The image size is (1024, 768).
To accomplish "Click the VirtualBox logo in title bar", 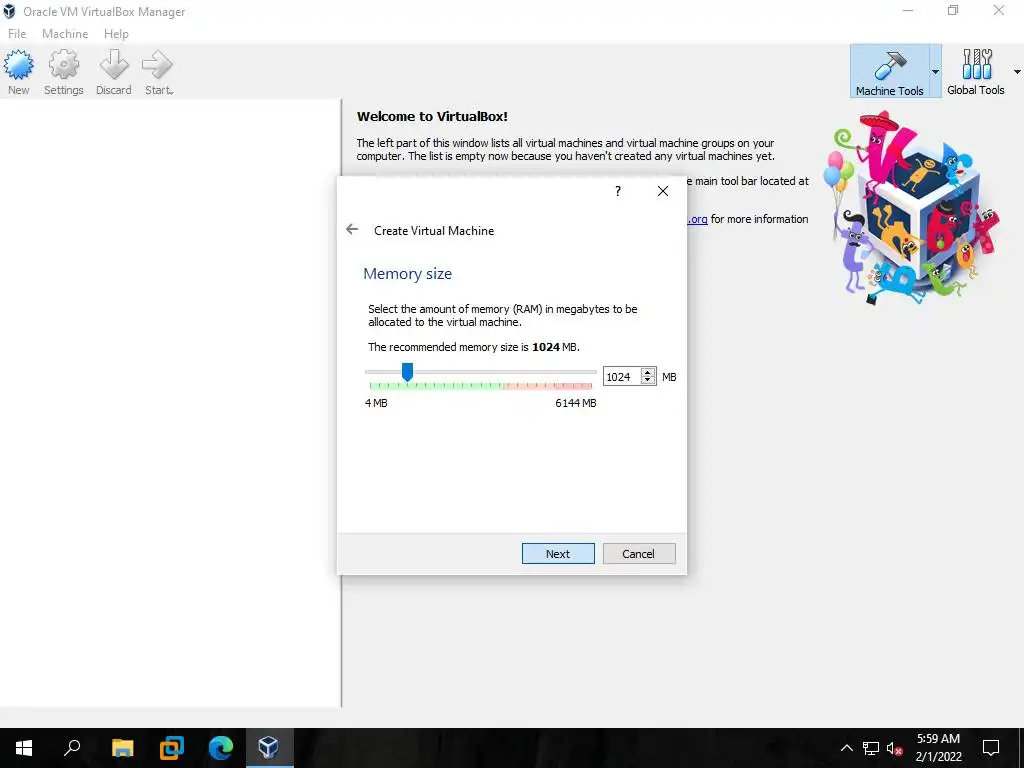I will click(x=9, y=11).
